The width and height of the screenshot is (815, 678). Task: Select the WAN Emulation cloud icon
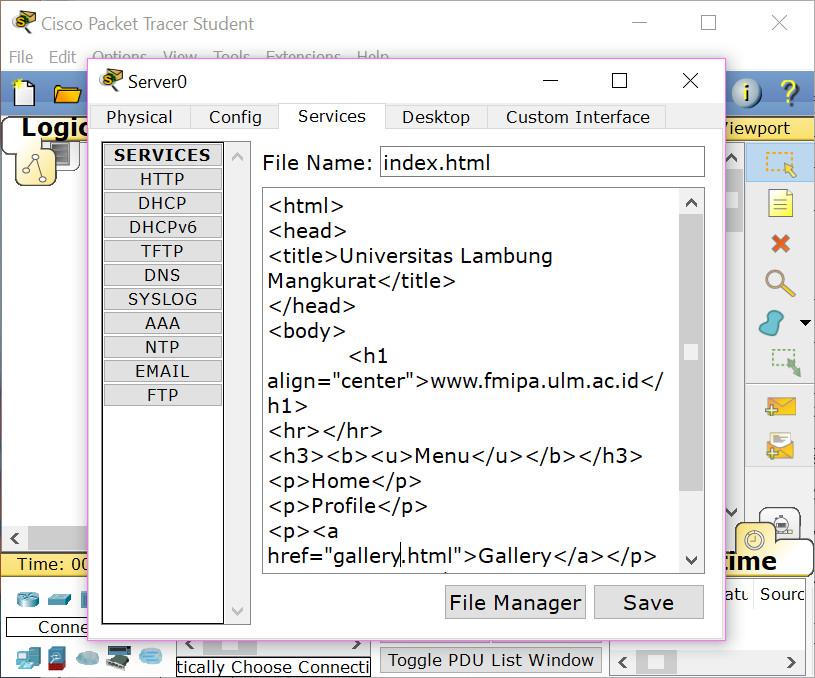(88, 658)
